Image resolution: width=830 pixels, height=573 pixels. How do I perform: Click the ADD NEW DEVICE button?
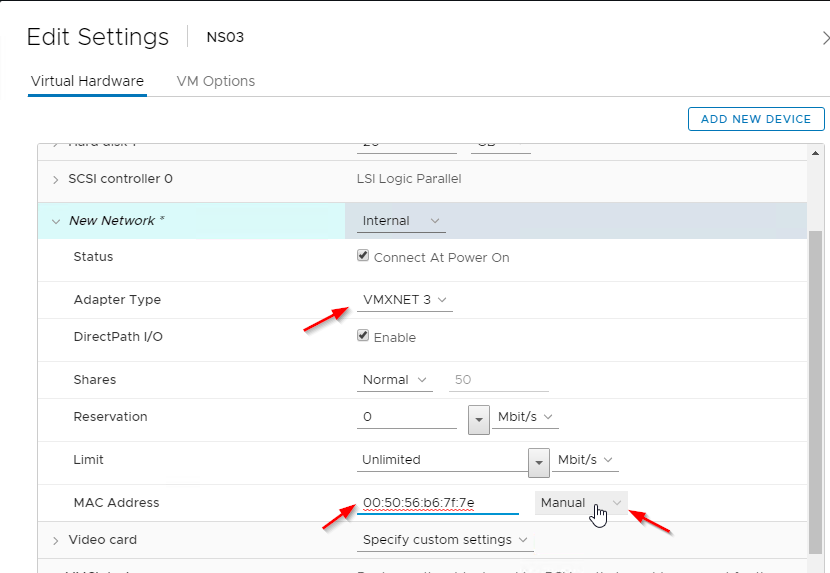click(x=755, y=119)
